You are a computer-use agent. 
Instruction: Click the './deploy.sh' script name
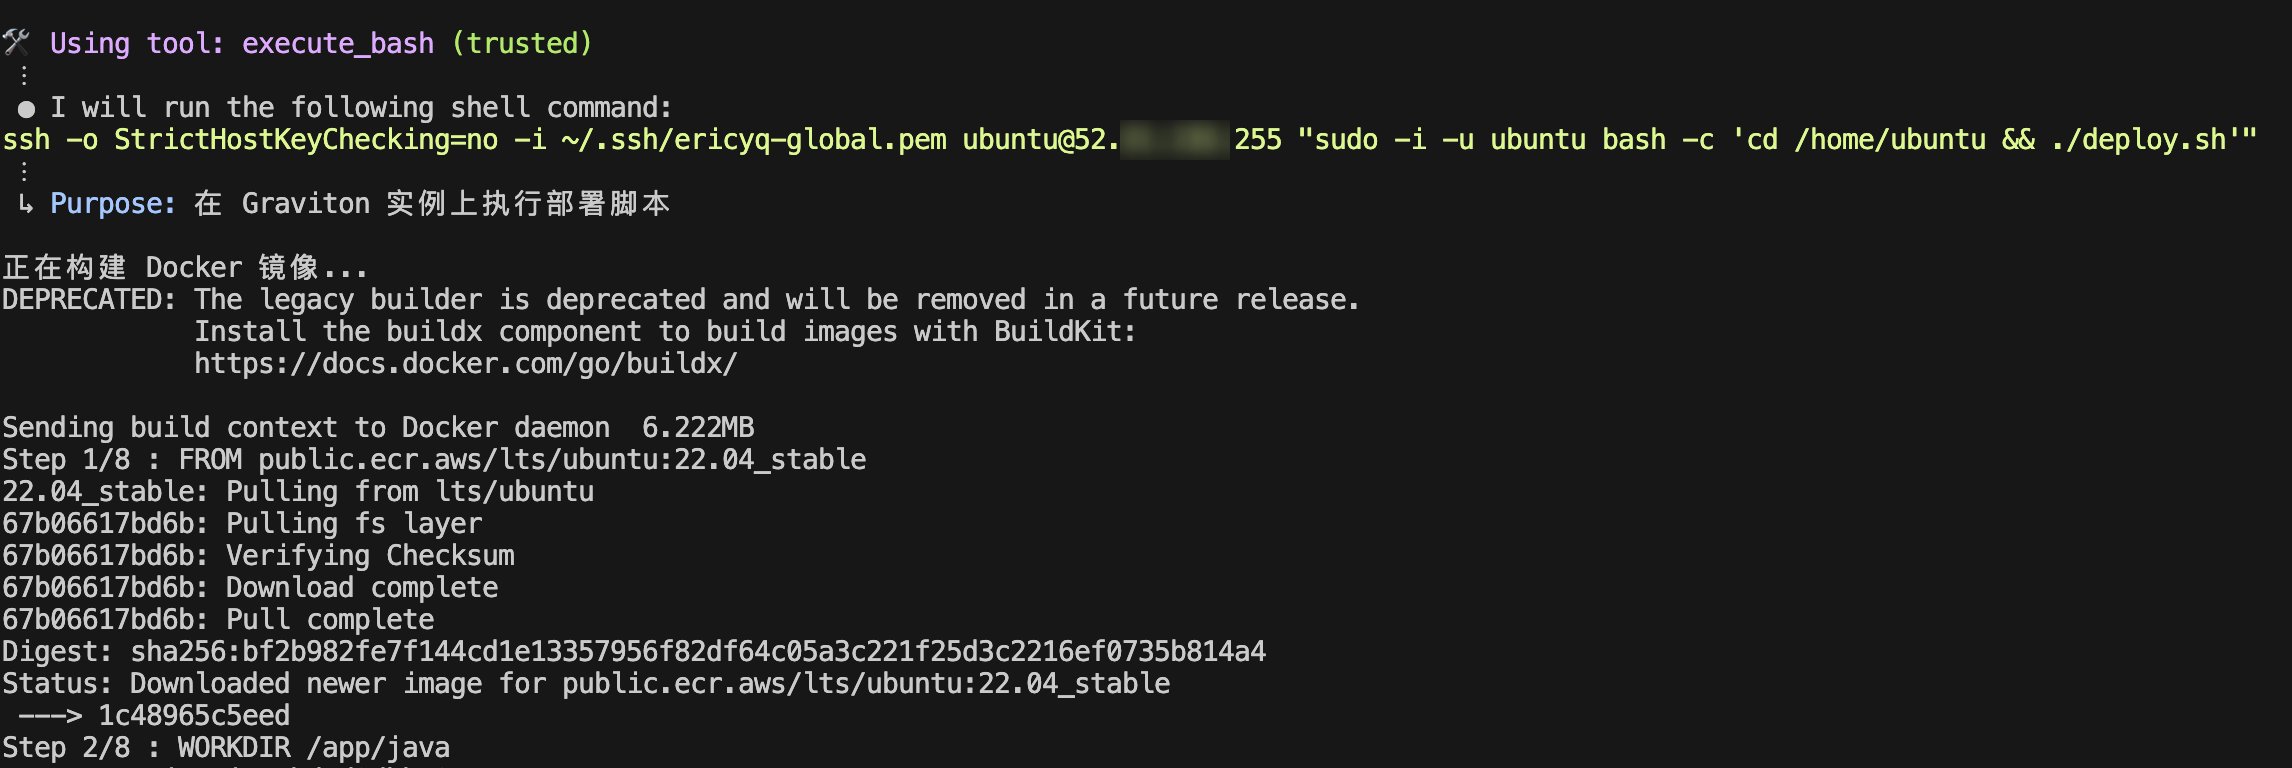(2138, 140)
